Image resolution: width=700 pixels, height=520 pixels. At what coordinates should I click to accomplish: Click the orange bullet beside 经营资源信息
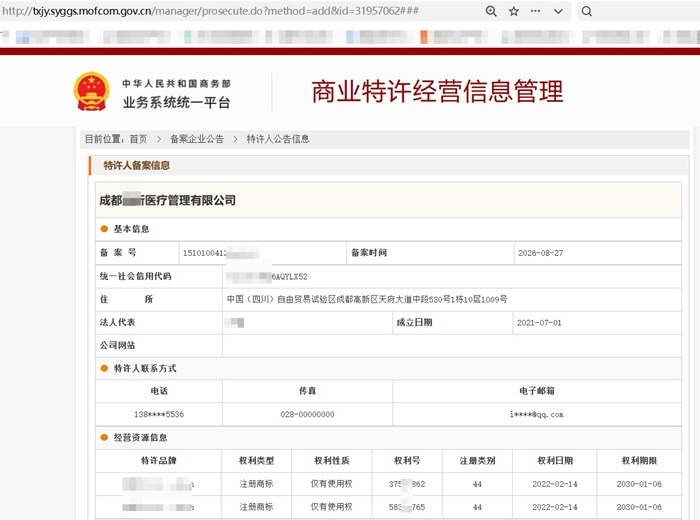tap(104, 437)
